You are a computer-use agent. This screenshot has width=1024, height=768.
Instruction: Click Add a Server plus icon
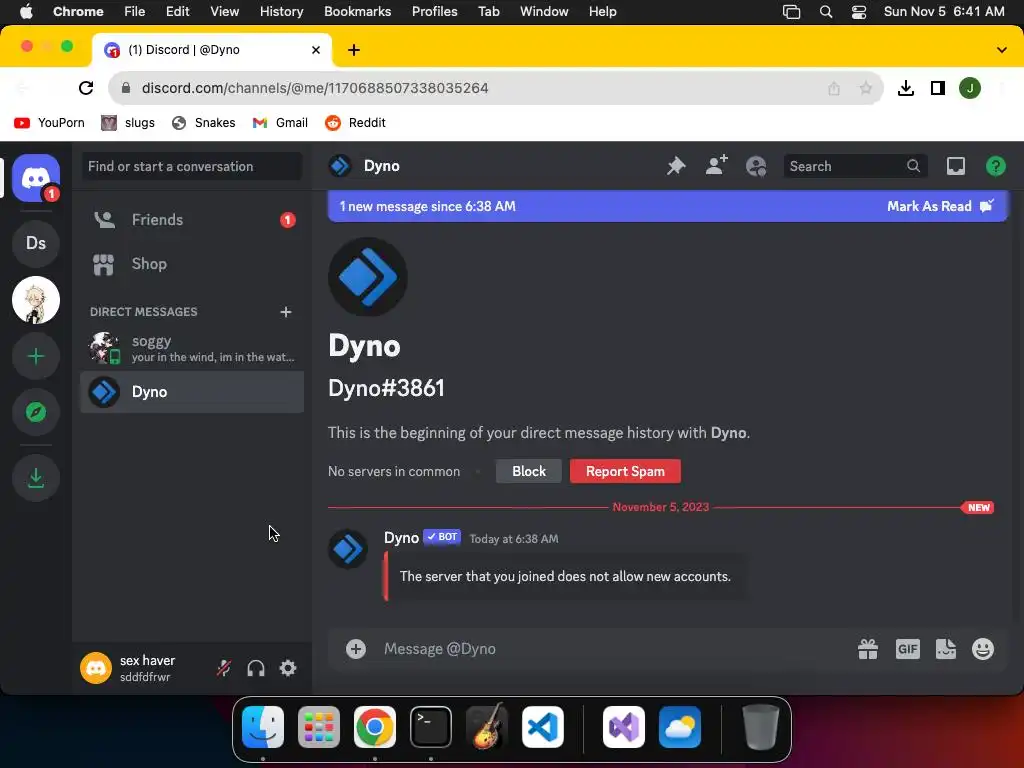point(36,356)
